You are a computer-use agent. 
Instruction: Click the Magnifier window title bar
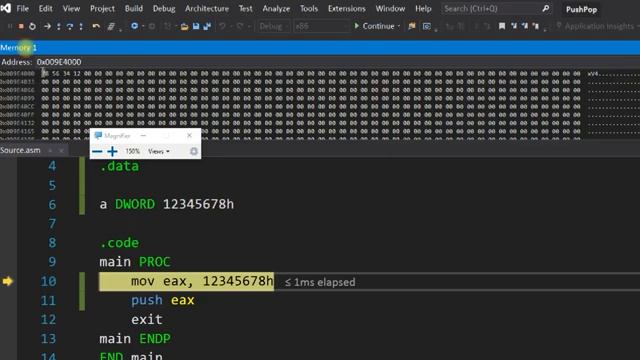[x=145, y=136]
